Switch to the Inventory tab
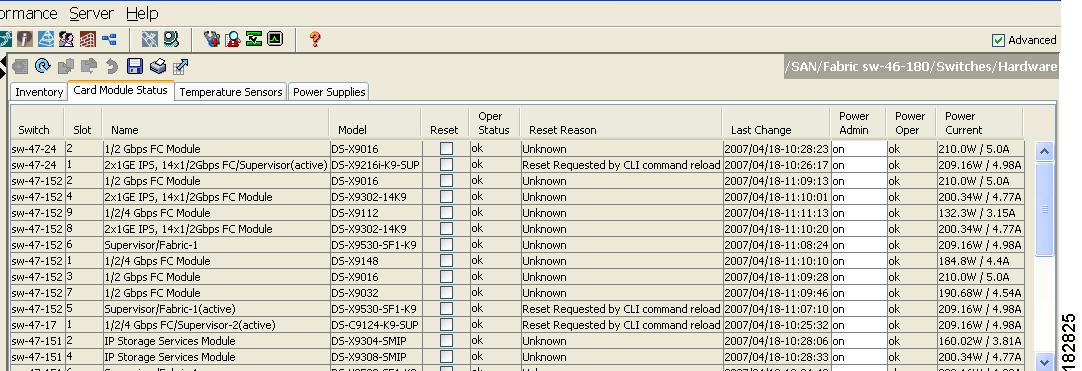Image resolution: width=1082 pixels, height=371 pixels. coord(39,92)
